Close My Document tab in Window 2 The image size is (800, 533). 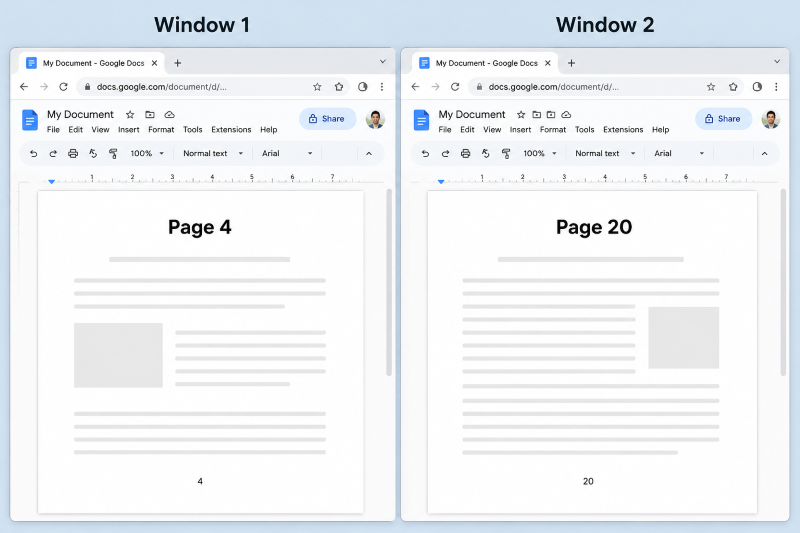tap(547, 63)
